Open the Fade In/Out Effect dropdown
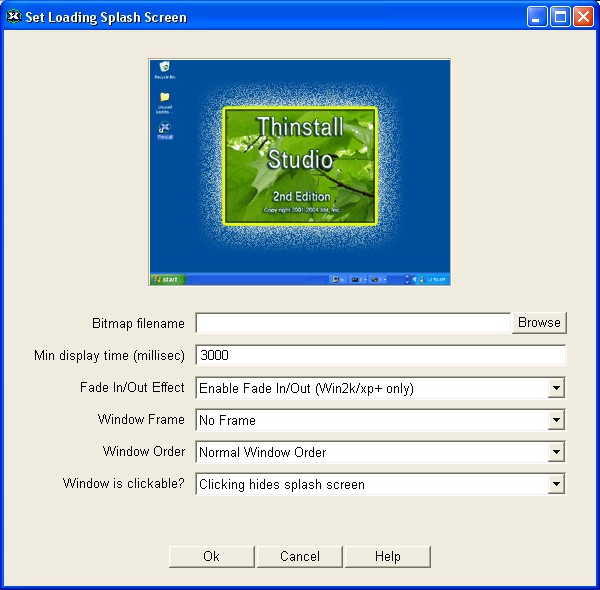The height and width of the screenshot is (590, 600). coord(380,388)
